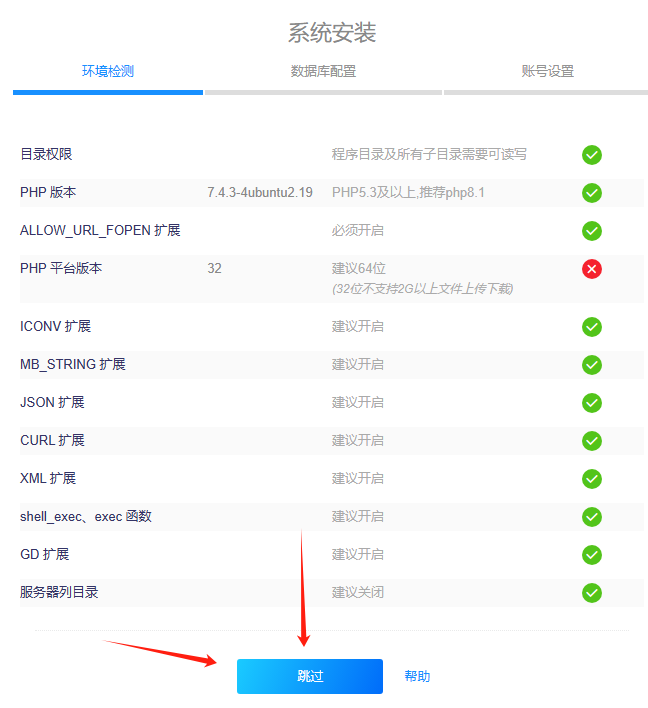
Task: Click the 32位不支持2G以上文件上传下载 note
Action: (x=422, y=289)
